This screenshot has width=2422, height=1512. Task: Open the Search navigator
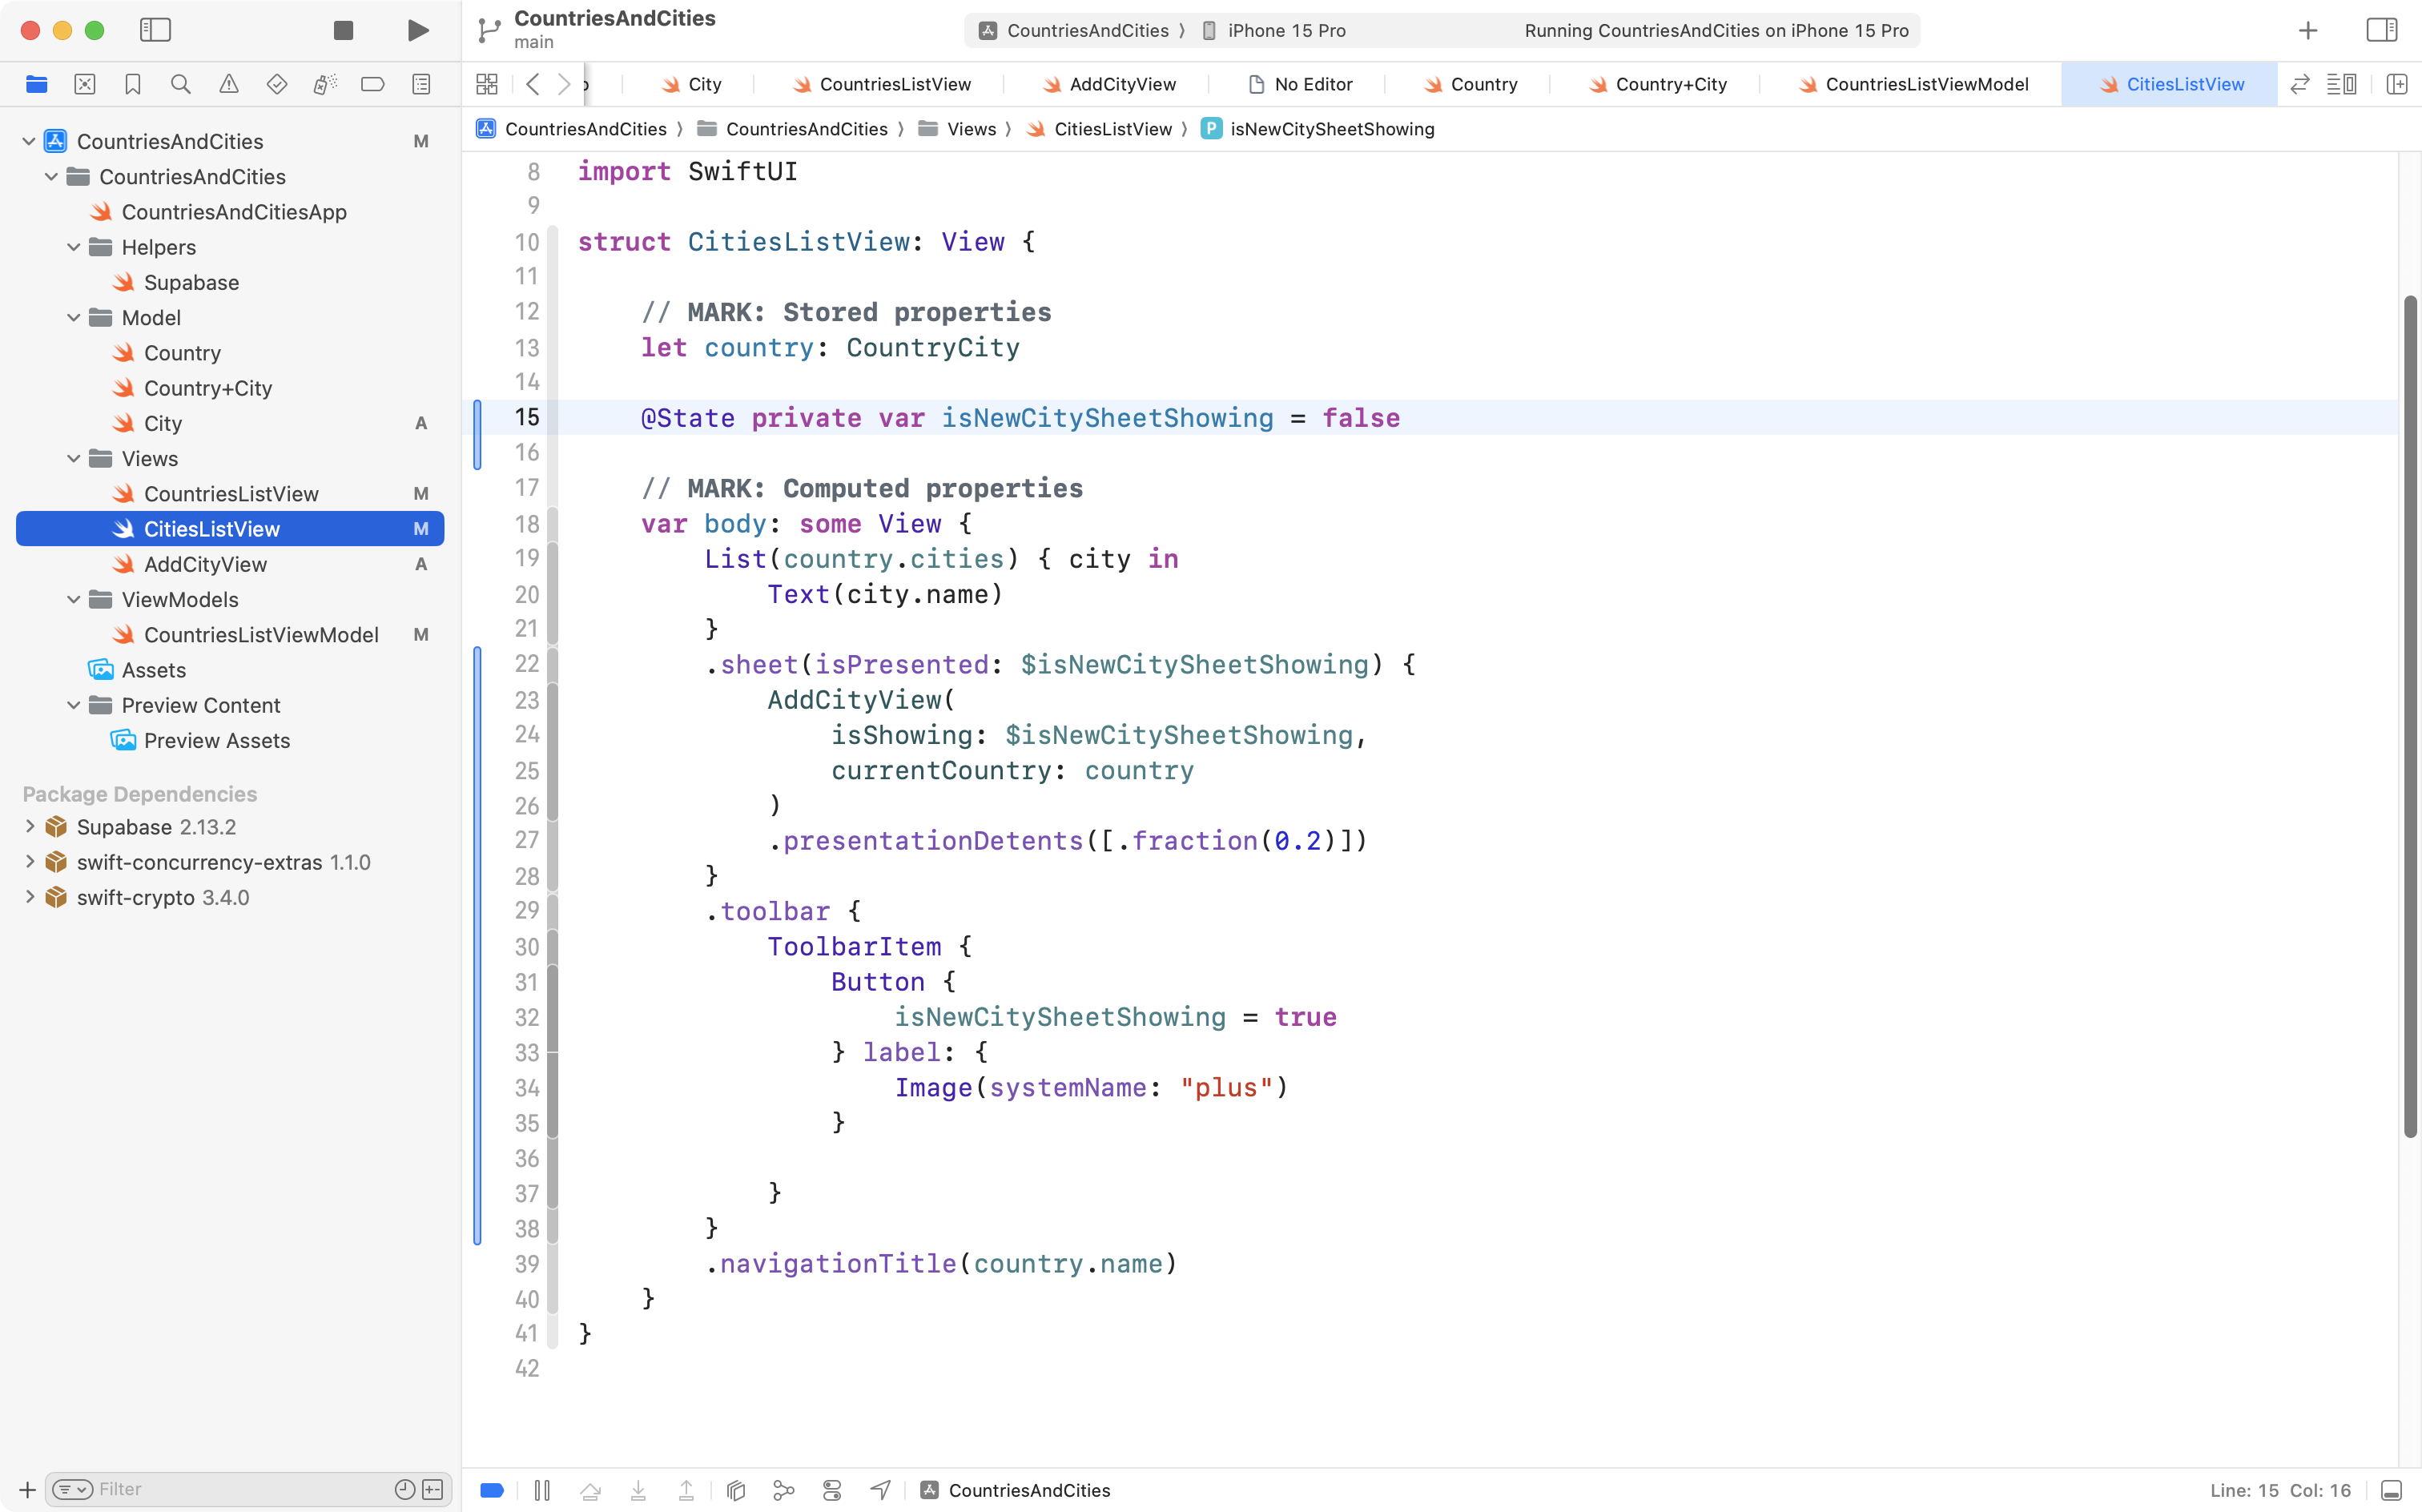point(181,84)
